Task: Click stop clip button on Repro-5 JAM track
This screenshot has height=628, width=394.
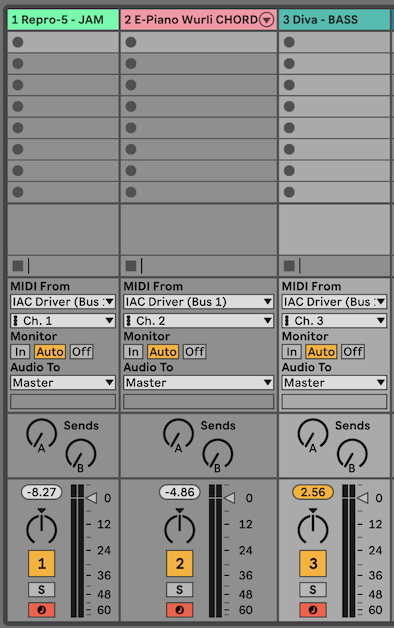Action: [x=18, y=266]
